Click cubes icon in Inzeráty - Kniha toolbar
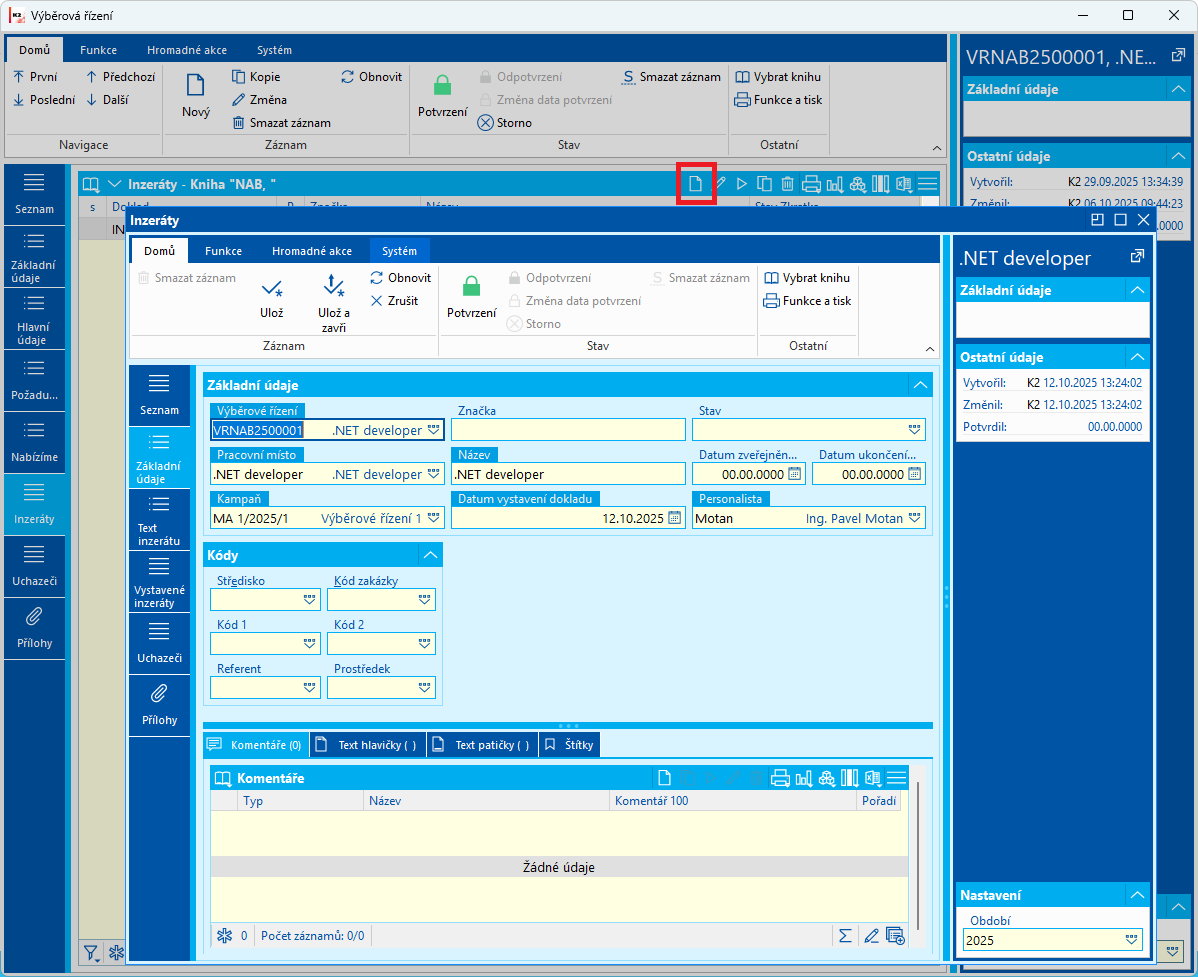Image resolution: width=1198 pixels, height=977 pixels. [x=857, y=183]
